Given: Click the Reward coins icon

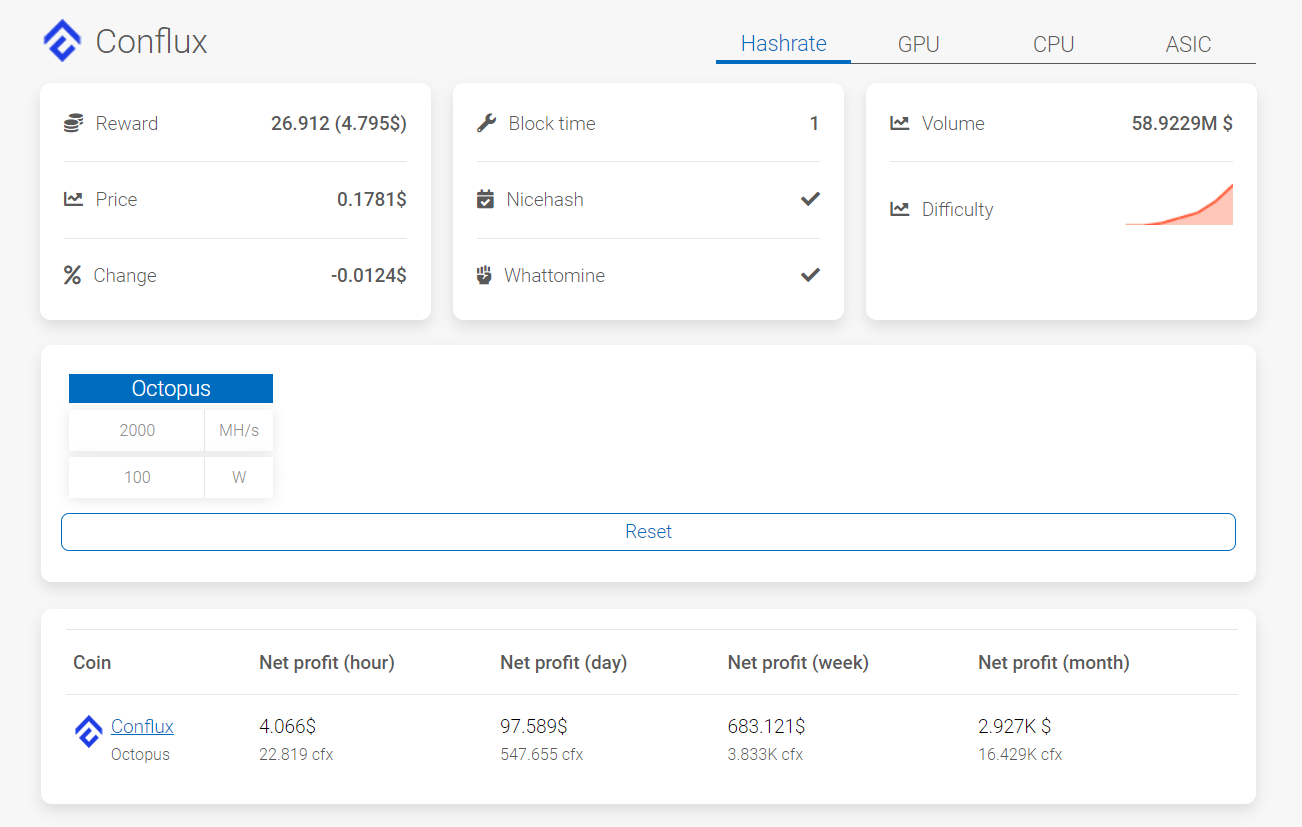Looking at the screenshot, I should 73,123.
